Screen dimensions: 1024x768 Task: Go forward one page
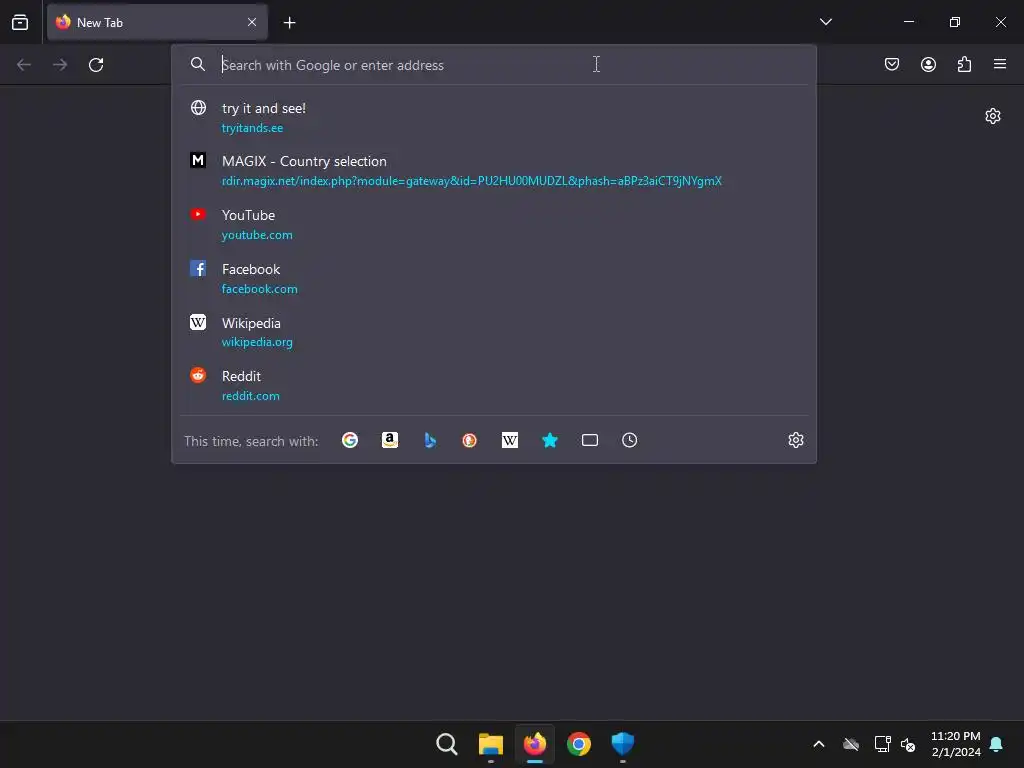60,65
